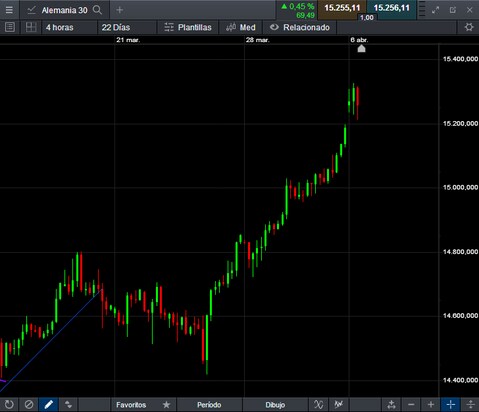The image size is (479, 412).
Task: Click the clear drawings icon
Action: tap(29, 405)
